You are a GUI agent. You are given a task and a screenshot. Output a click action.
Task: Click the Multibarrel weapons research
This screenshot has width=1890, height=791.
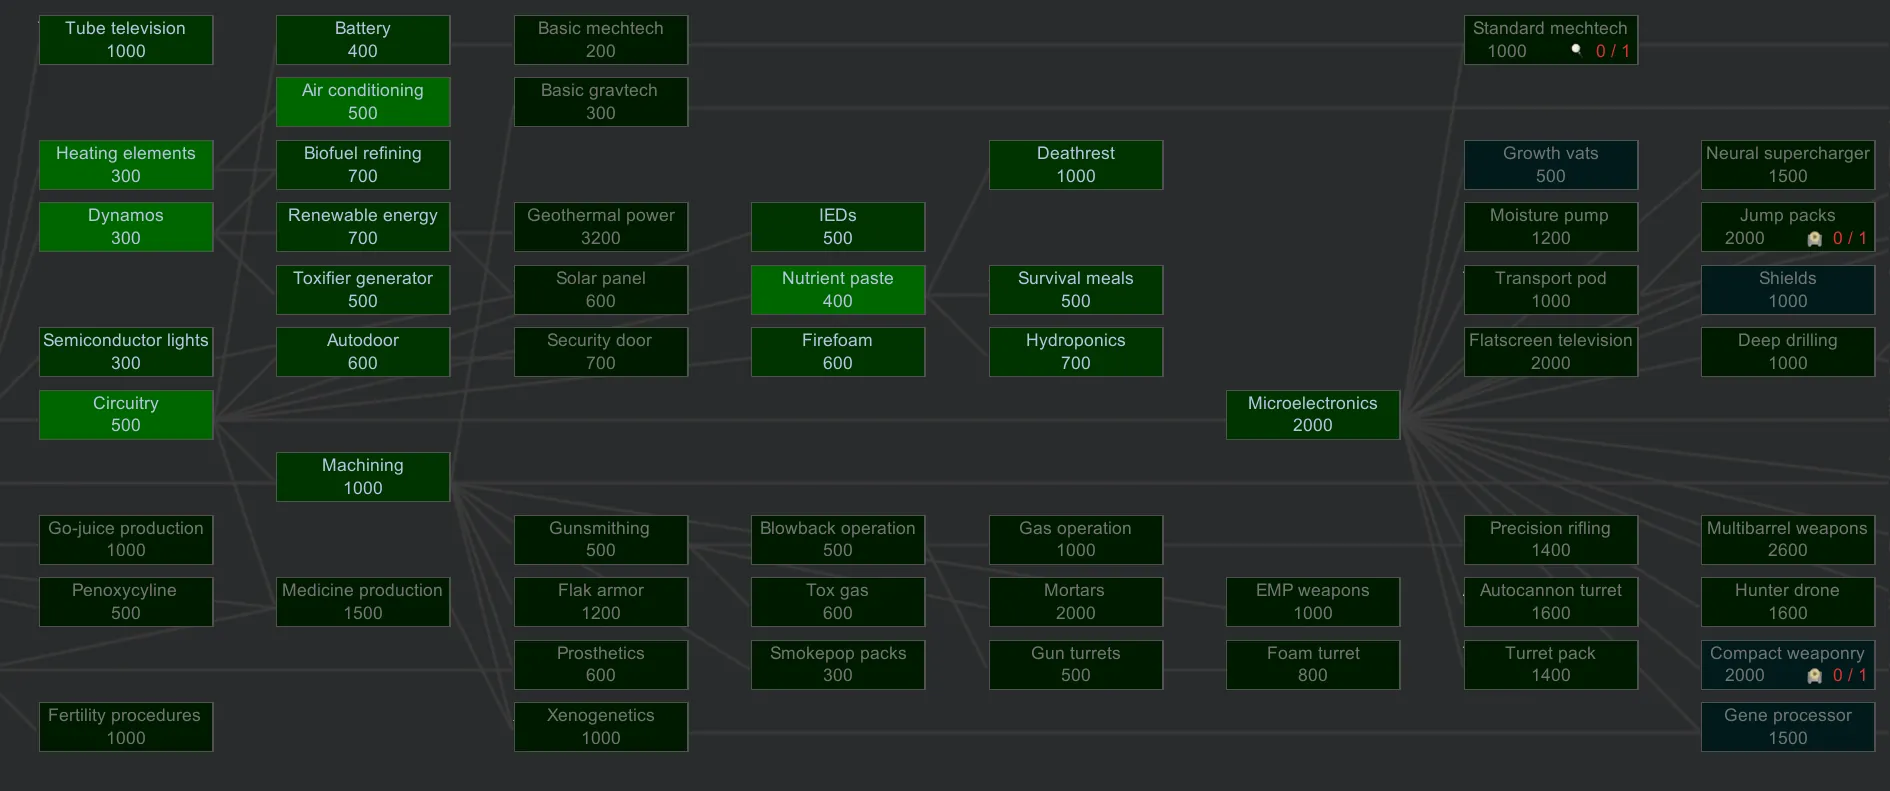(1787, 540)
